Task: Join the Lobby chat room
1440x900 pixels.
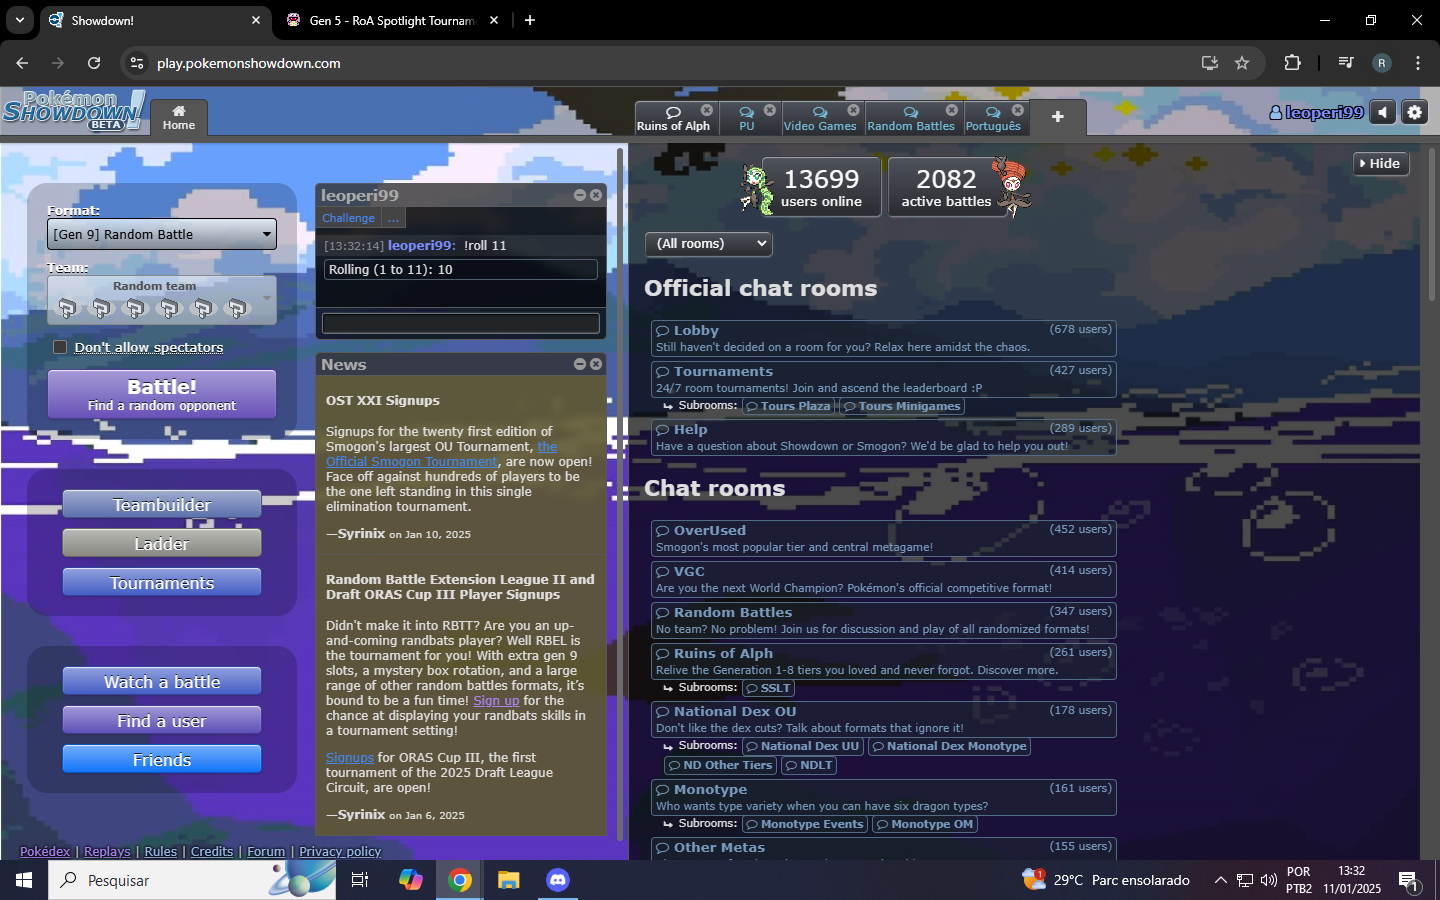Action: 883,338
